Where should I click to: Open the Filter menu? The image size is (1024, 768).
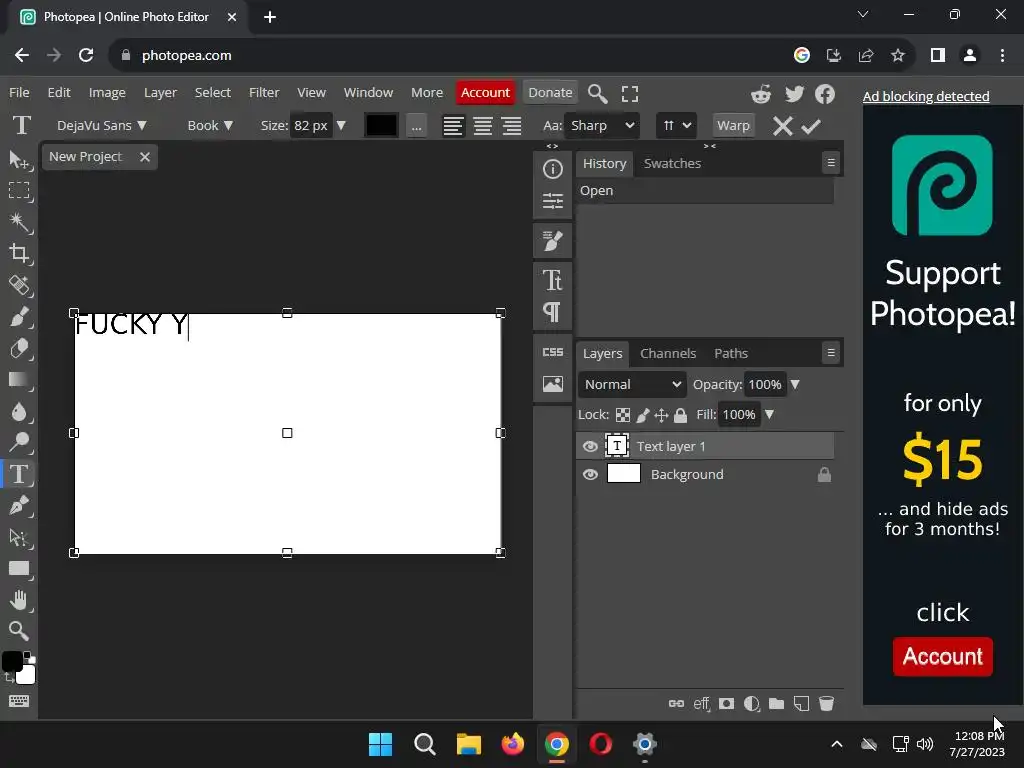tap(264, 93)
